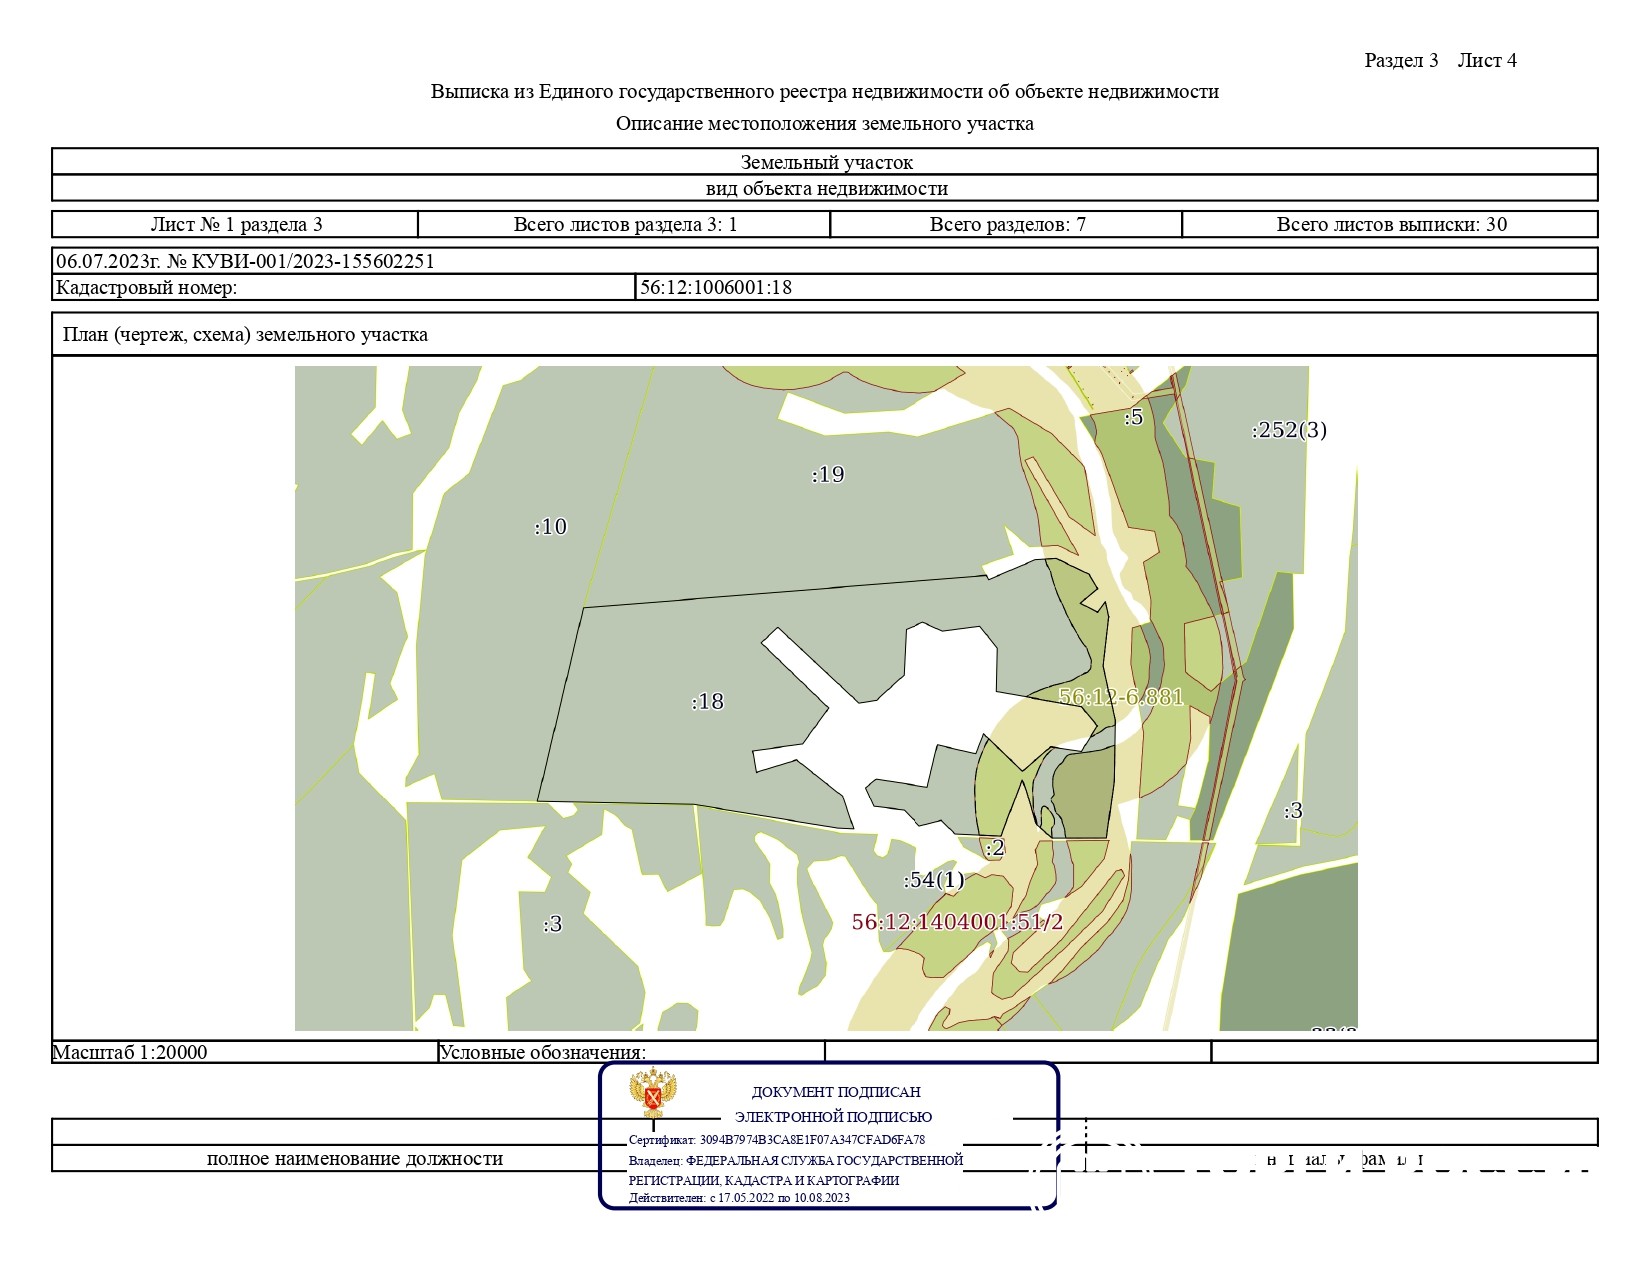Click the 'Всего листов выписки: 30' cell
This screenshot has width=1650, height=1275.
pyautogui.click(x=1391, y=225)
